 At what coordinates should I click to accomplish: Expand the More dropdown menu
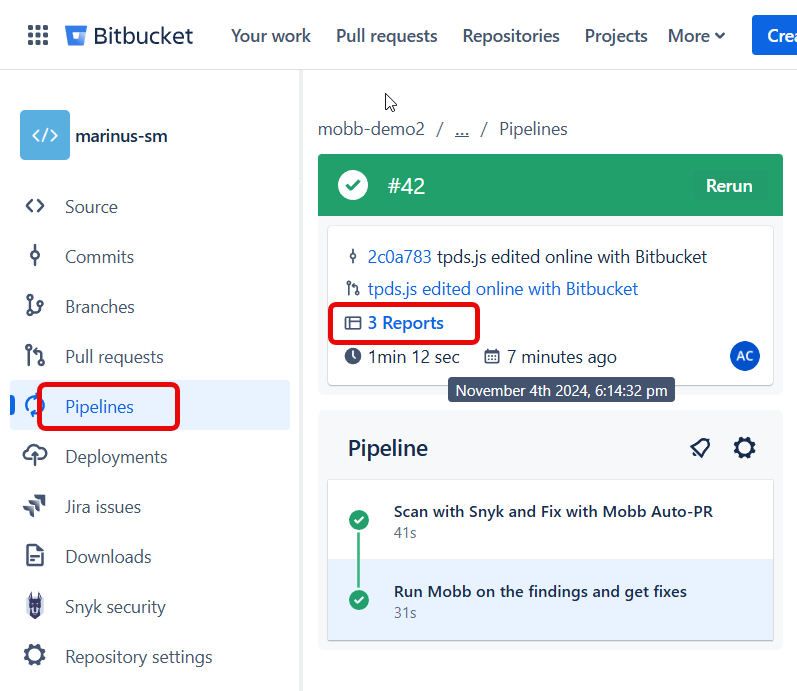coord(696,36)
